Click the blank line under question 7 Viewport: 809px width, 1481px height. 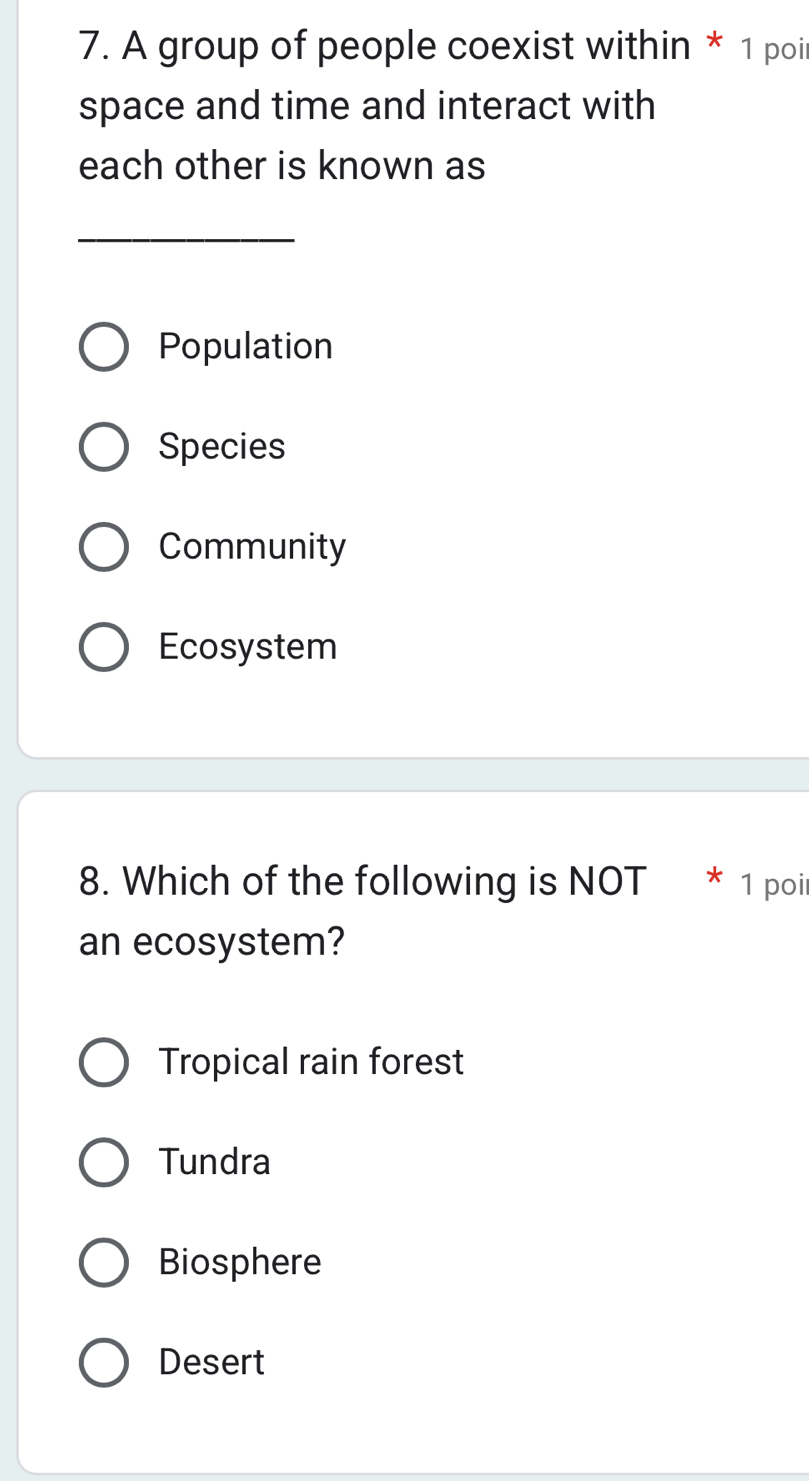pos(186,237)
